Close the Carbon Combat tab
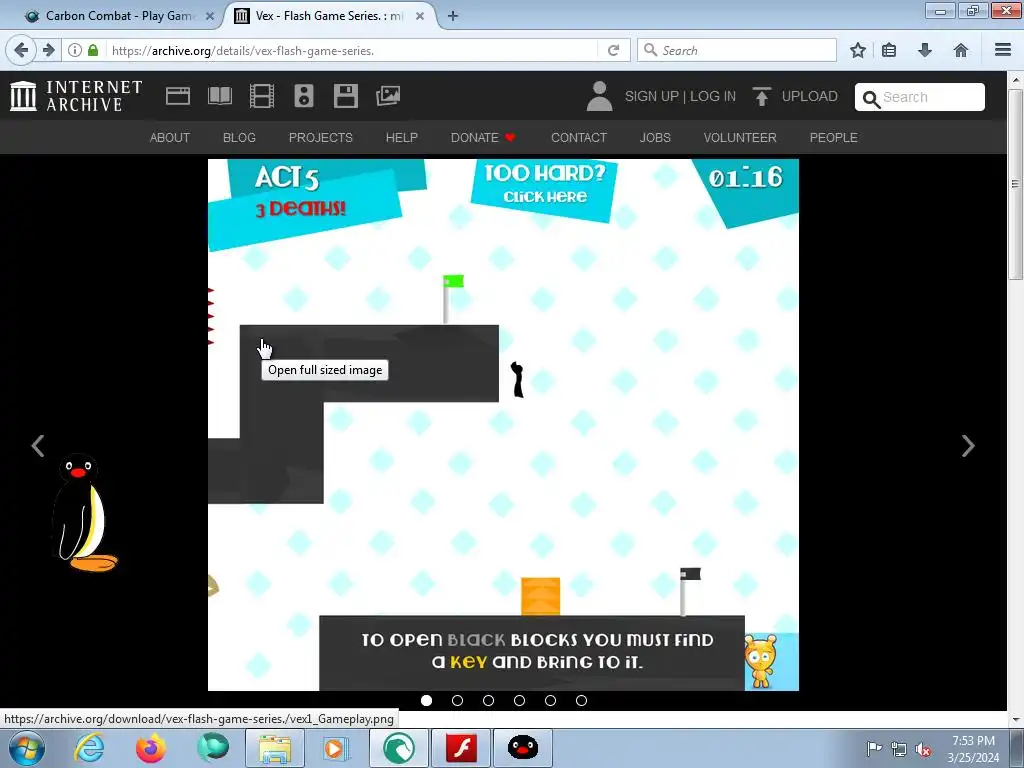 click(x=210, y=16)
